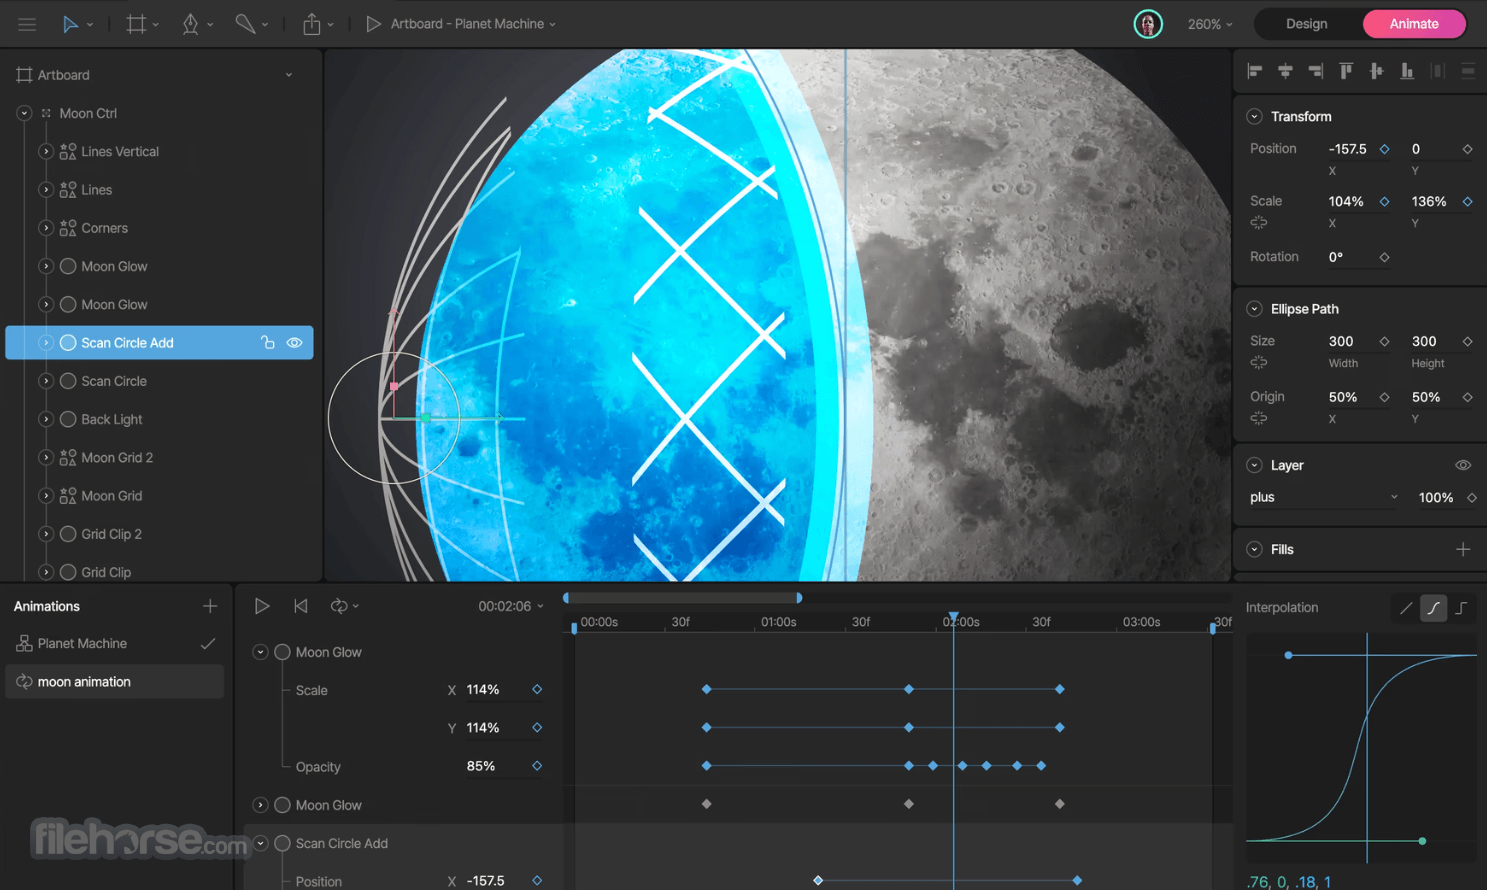The height and width of the screenshot is (890, 1487).
Task: Toggle Scan Circle Add lock
Action: 267,343
